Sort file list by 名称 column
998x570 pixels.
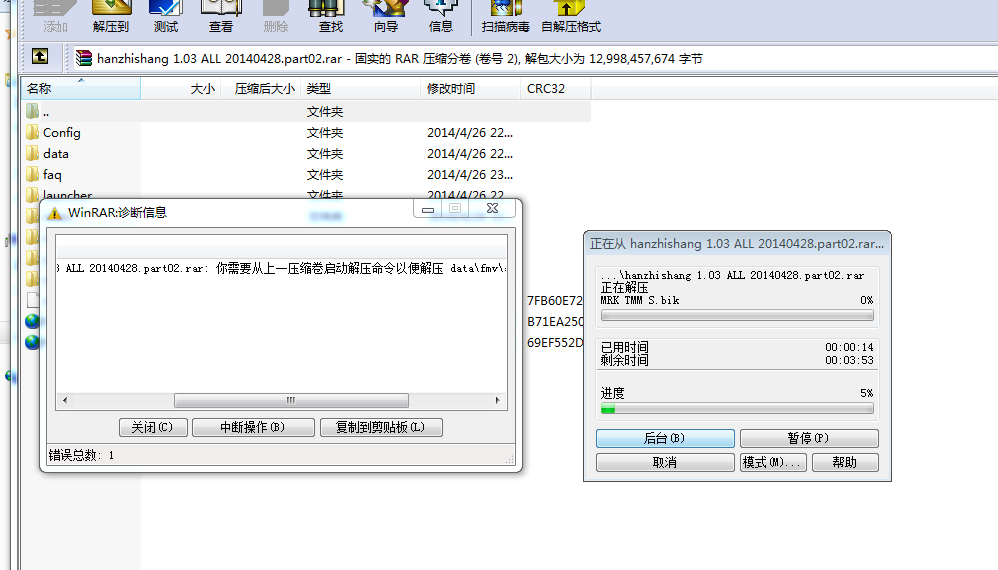tap(81, 88)
